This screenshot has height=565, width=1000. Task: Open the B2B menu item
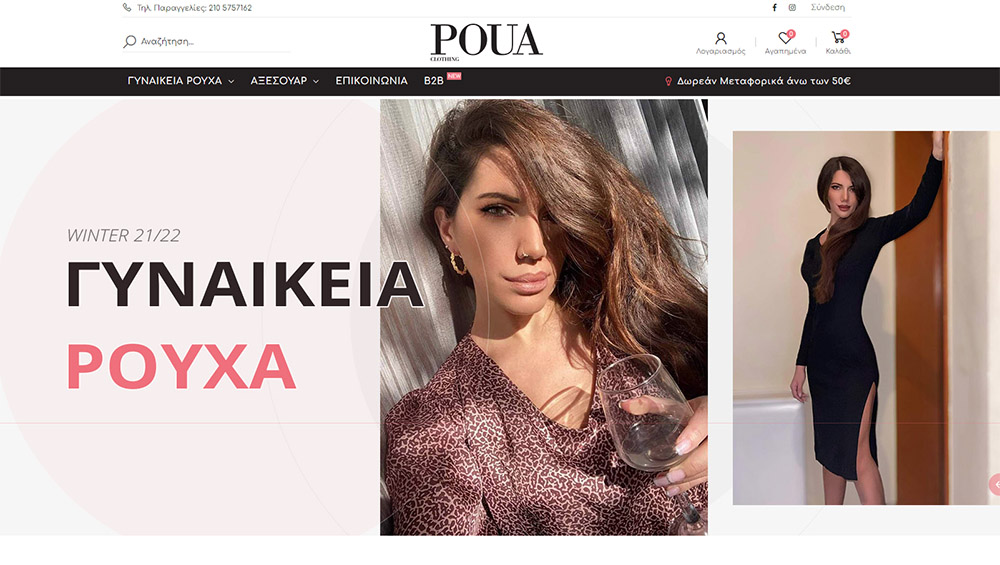(x=434, y=81)
